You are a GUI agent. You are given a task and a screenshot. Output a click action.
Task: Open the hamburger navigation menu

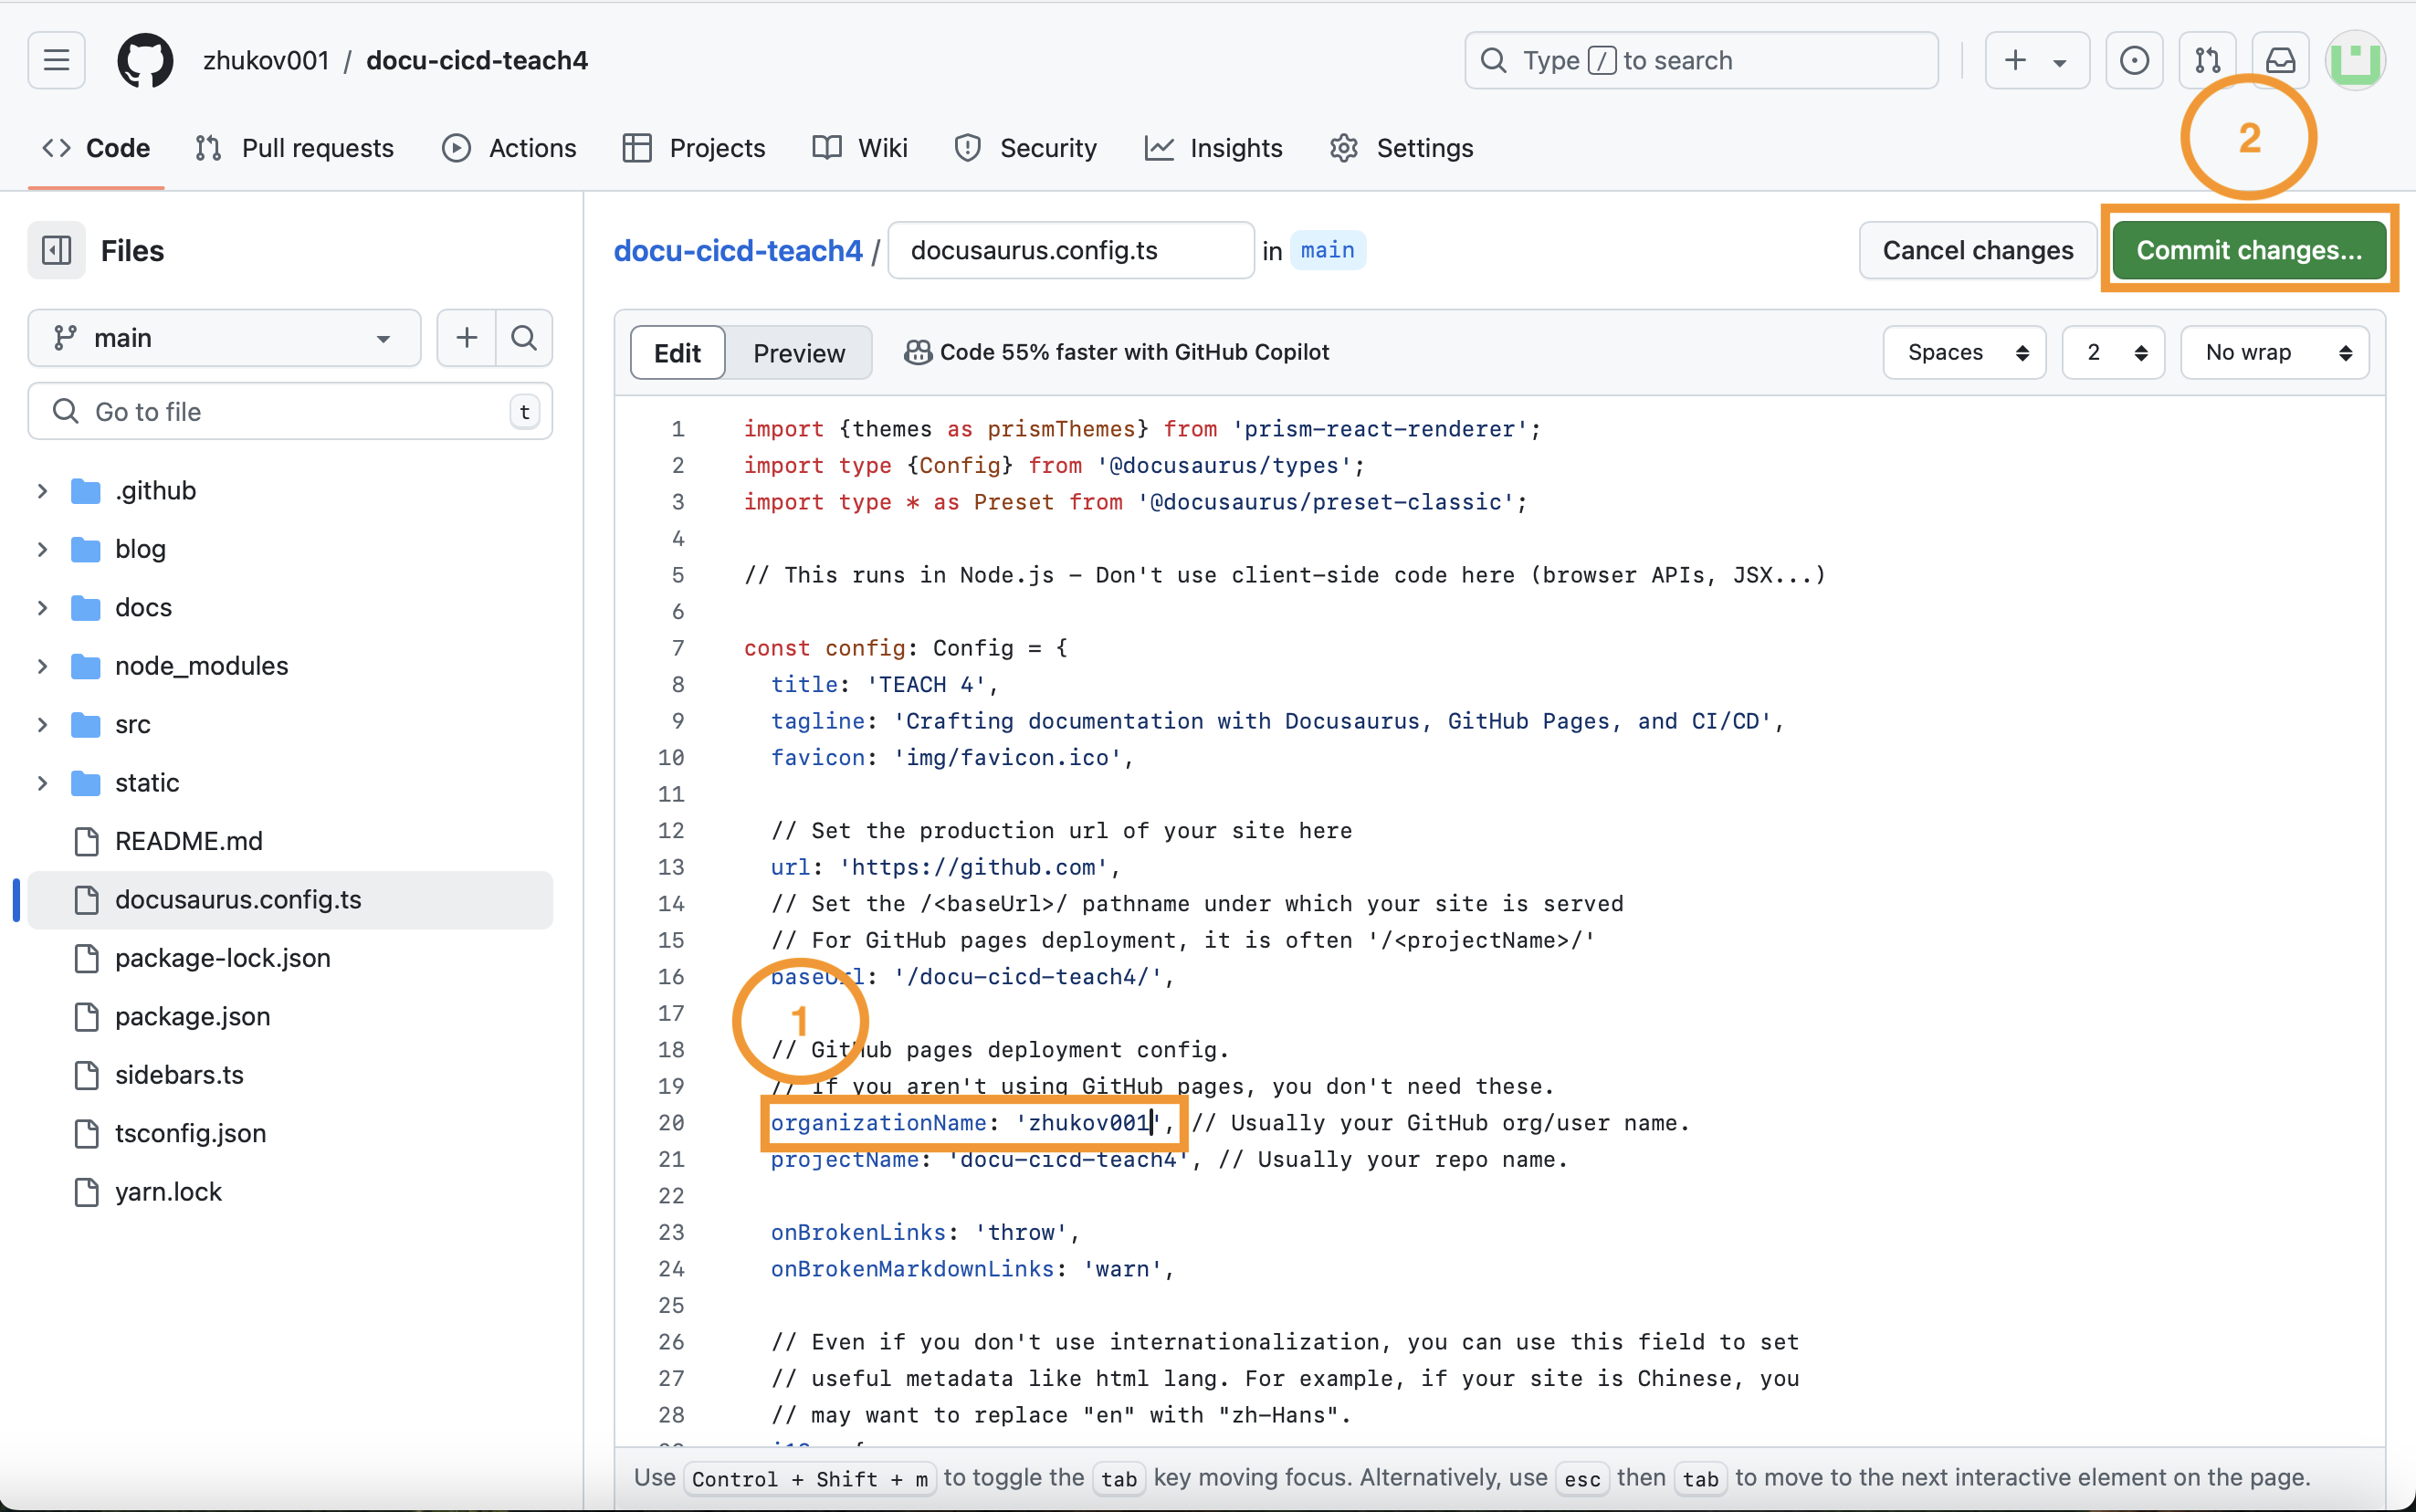click(56, 60)
